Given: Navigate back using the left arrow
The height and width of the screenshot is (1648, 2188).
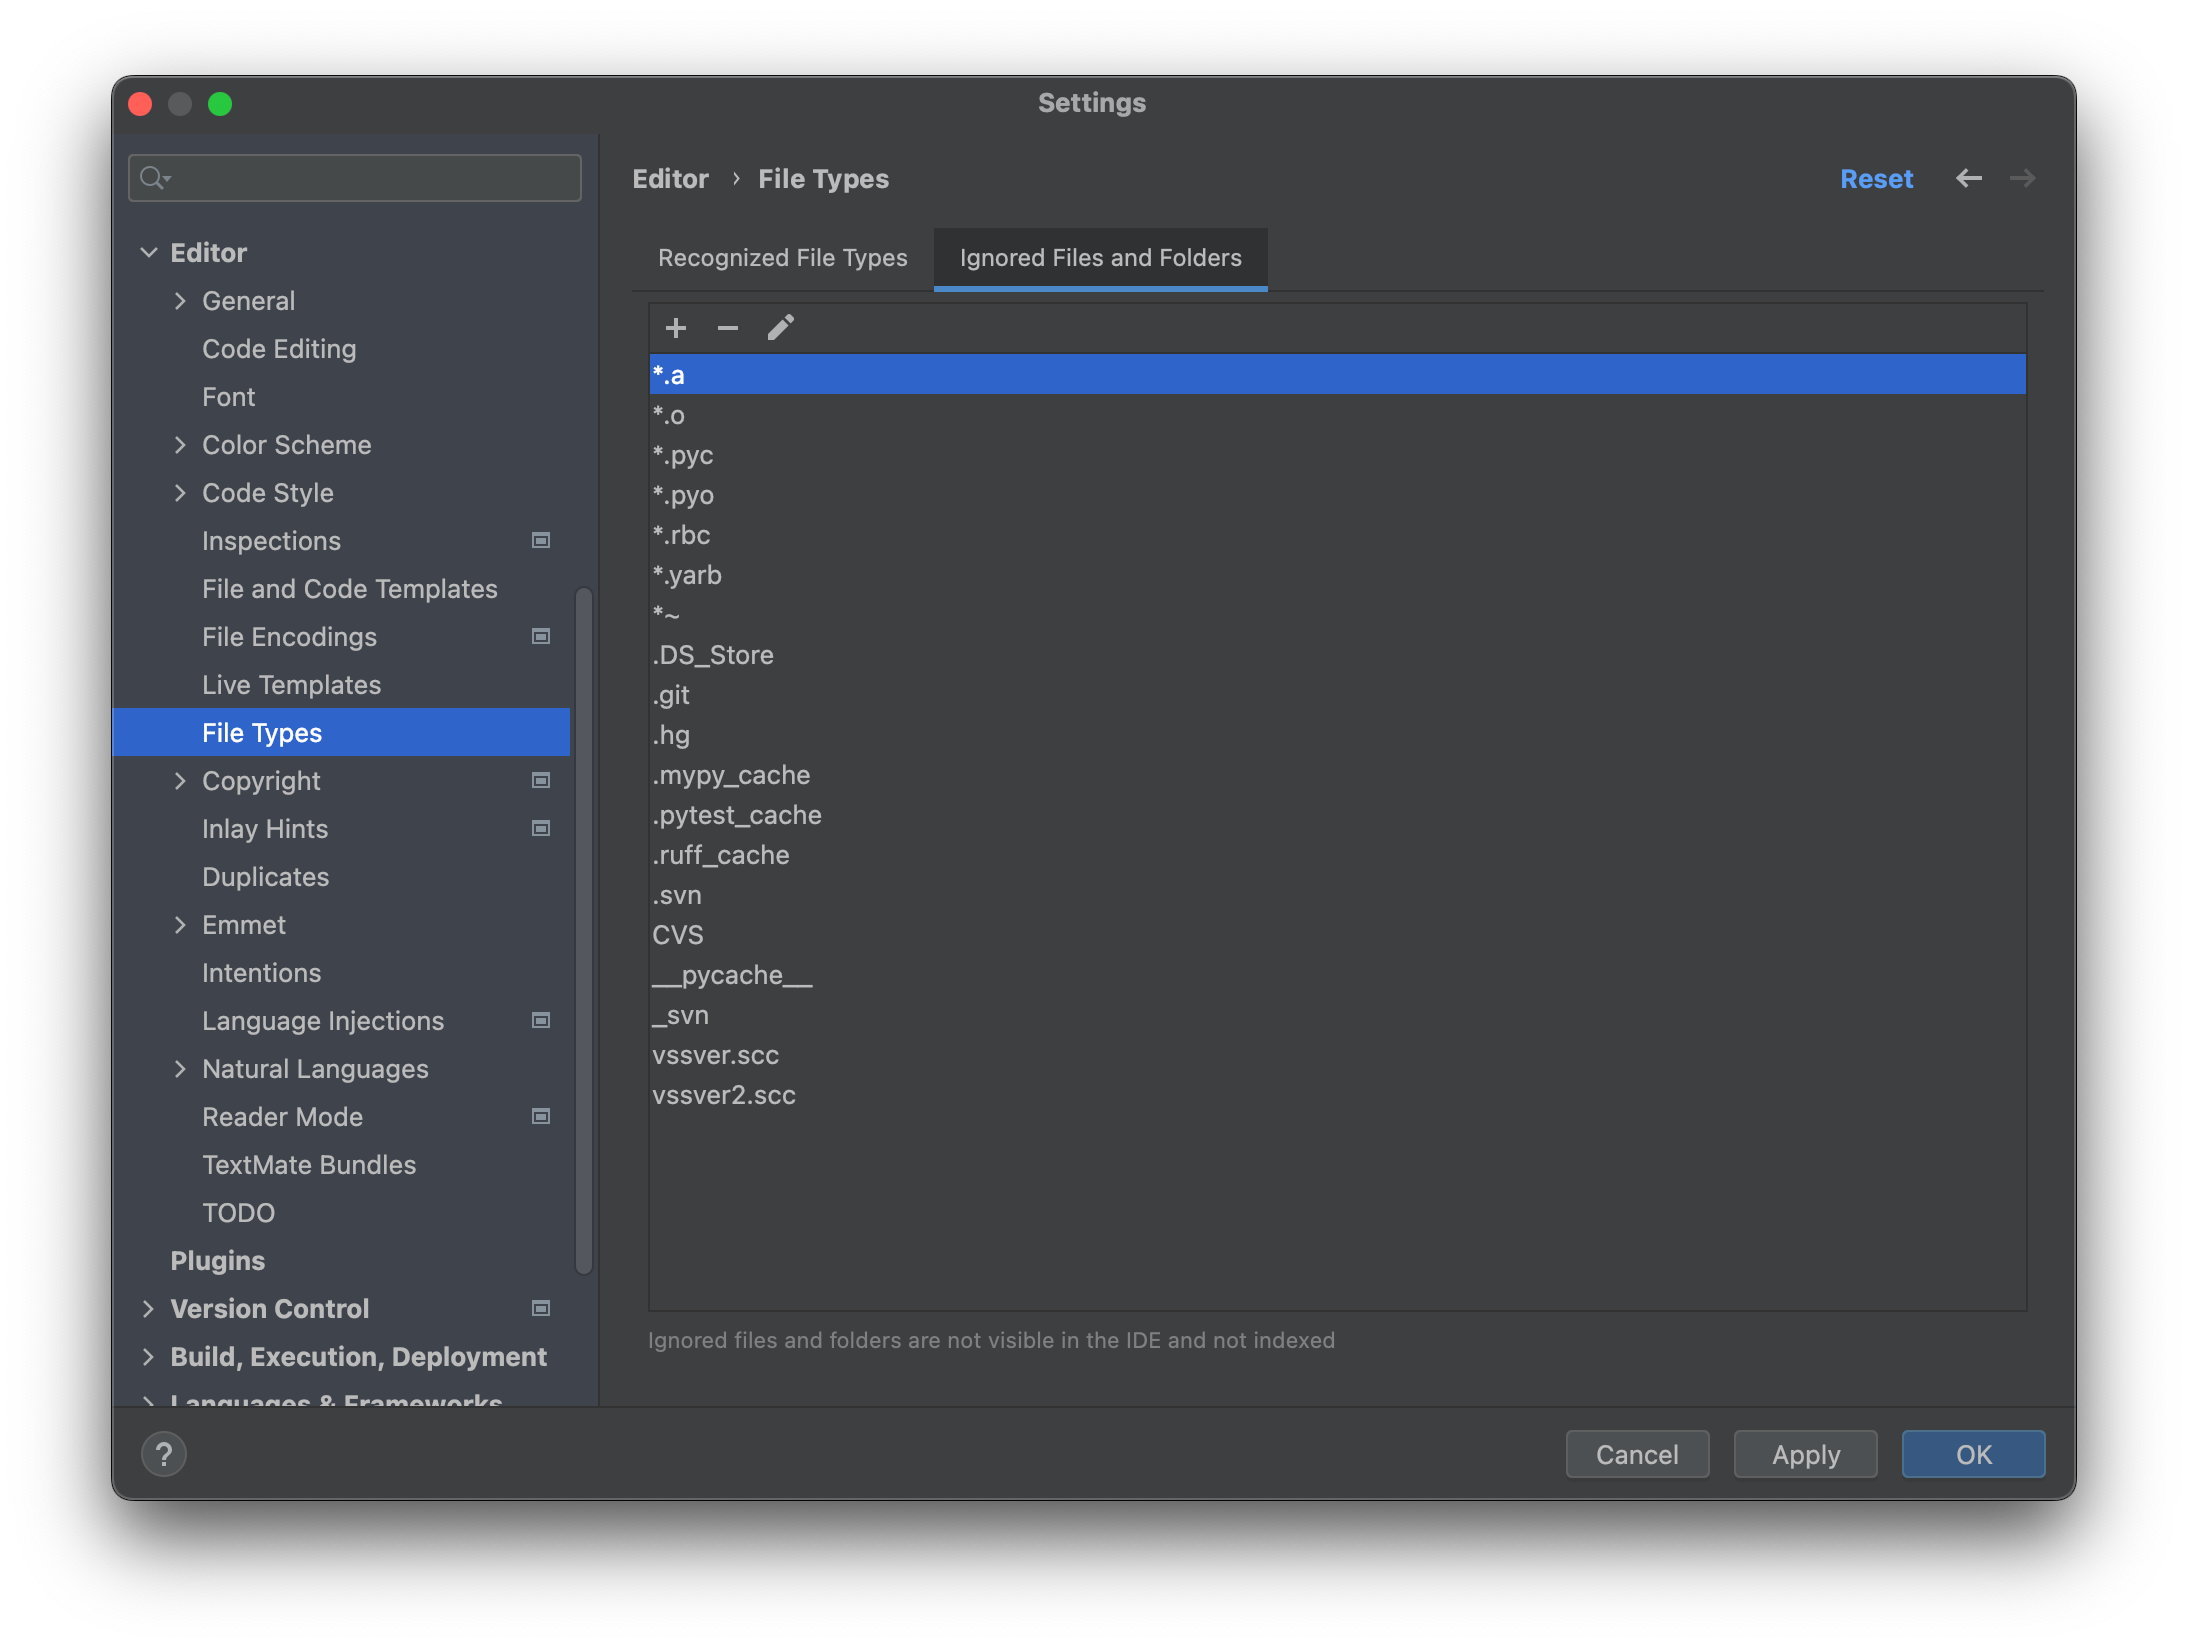Looking at the screenshot, I should tap(1970, 178).
